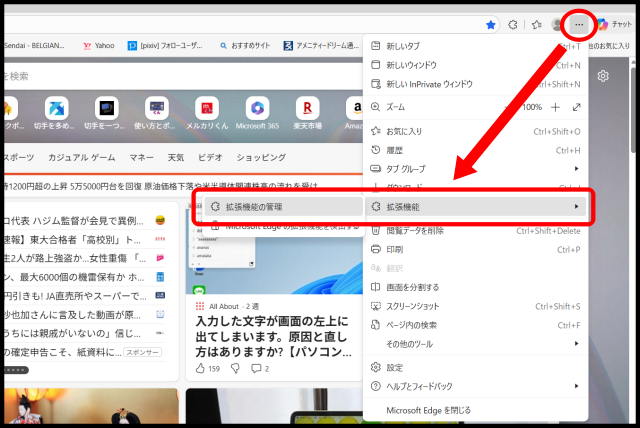Open the ハジム監督が会見で異例 news headline
This screenshot has width=640, height=428.
[73, 221]
